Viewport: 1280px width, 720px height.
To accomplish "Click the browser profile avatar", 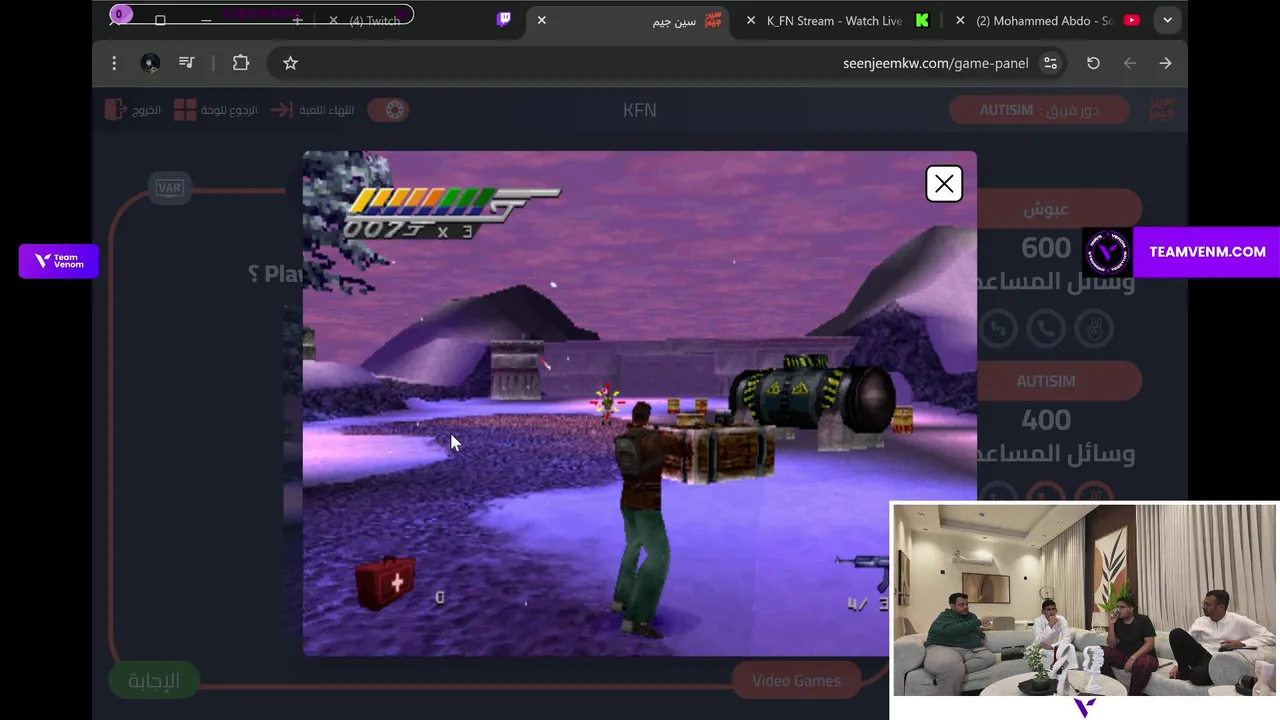I will (x=150, y=63).
